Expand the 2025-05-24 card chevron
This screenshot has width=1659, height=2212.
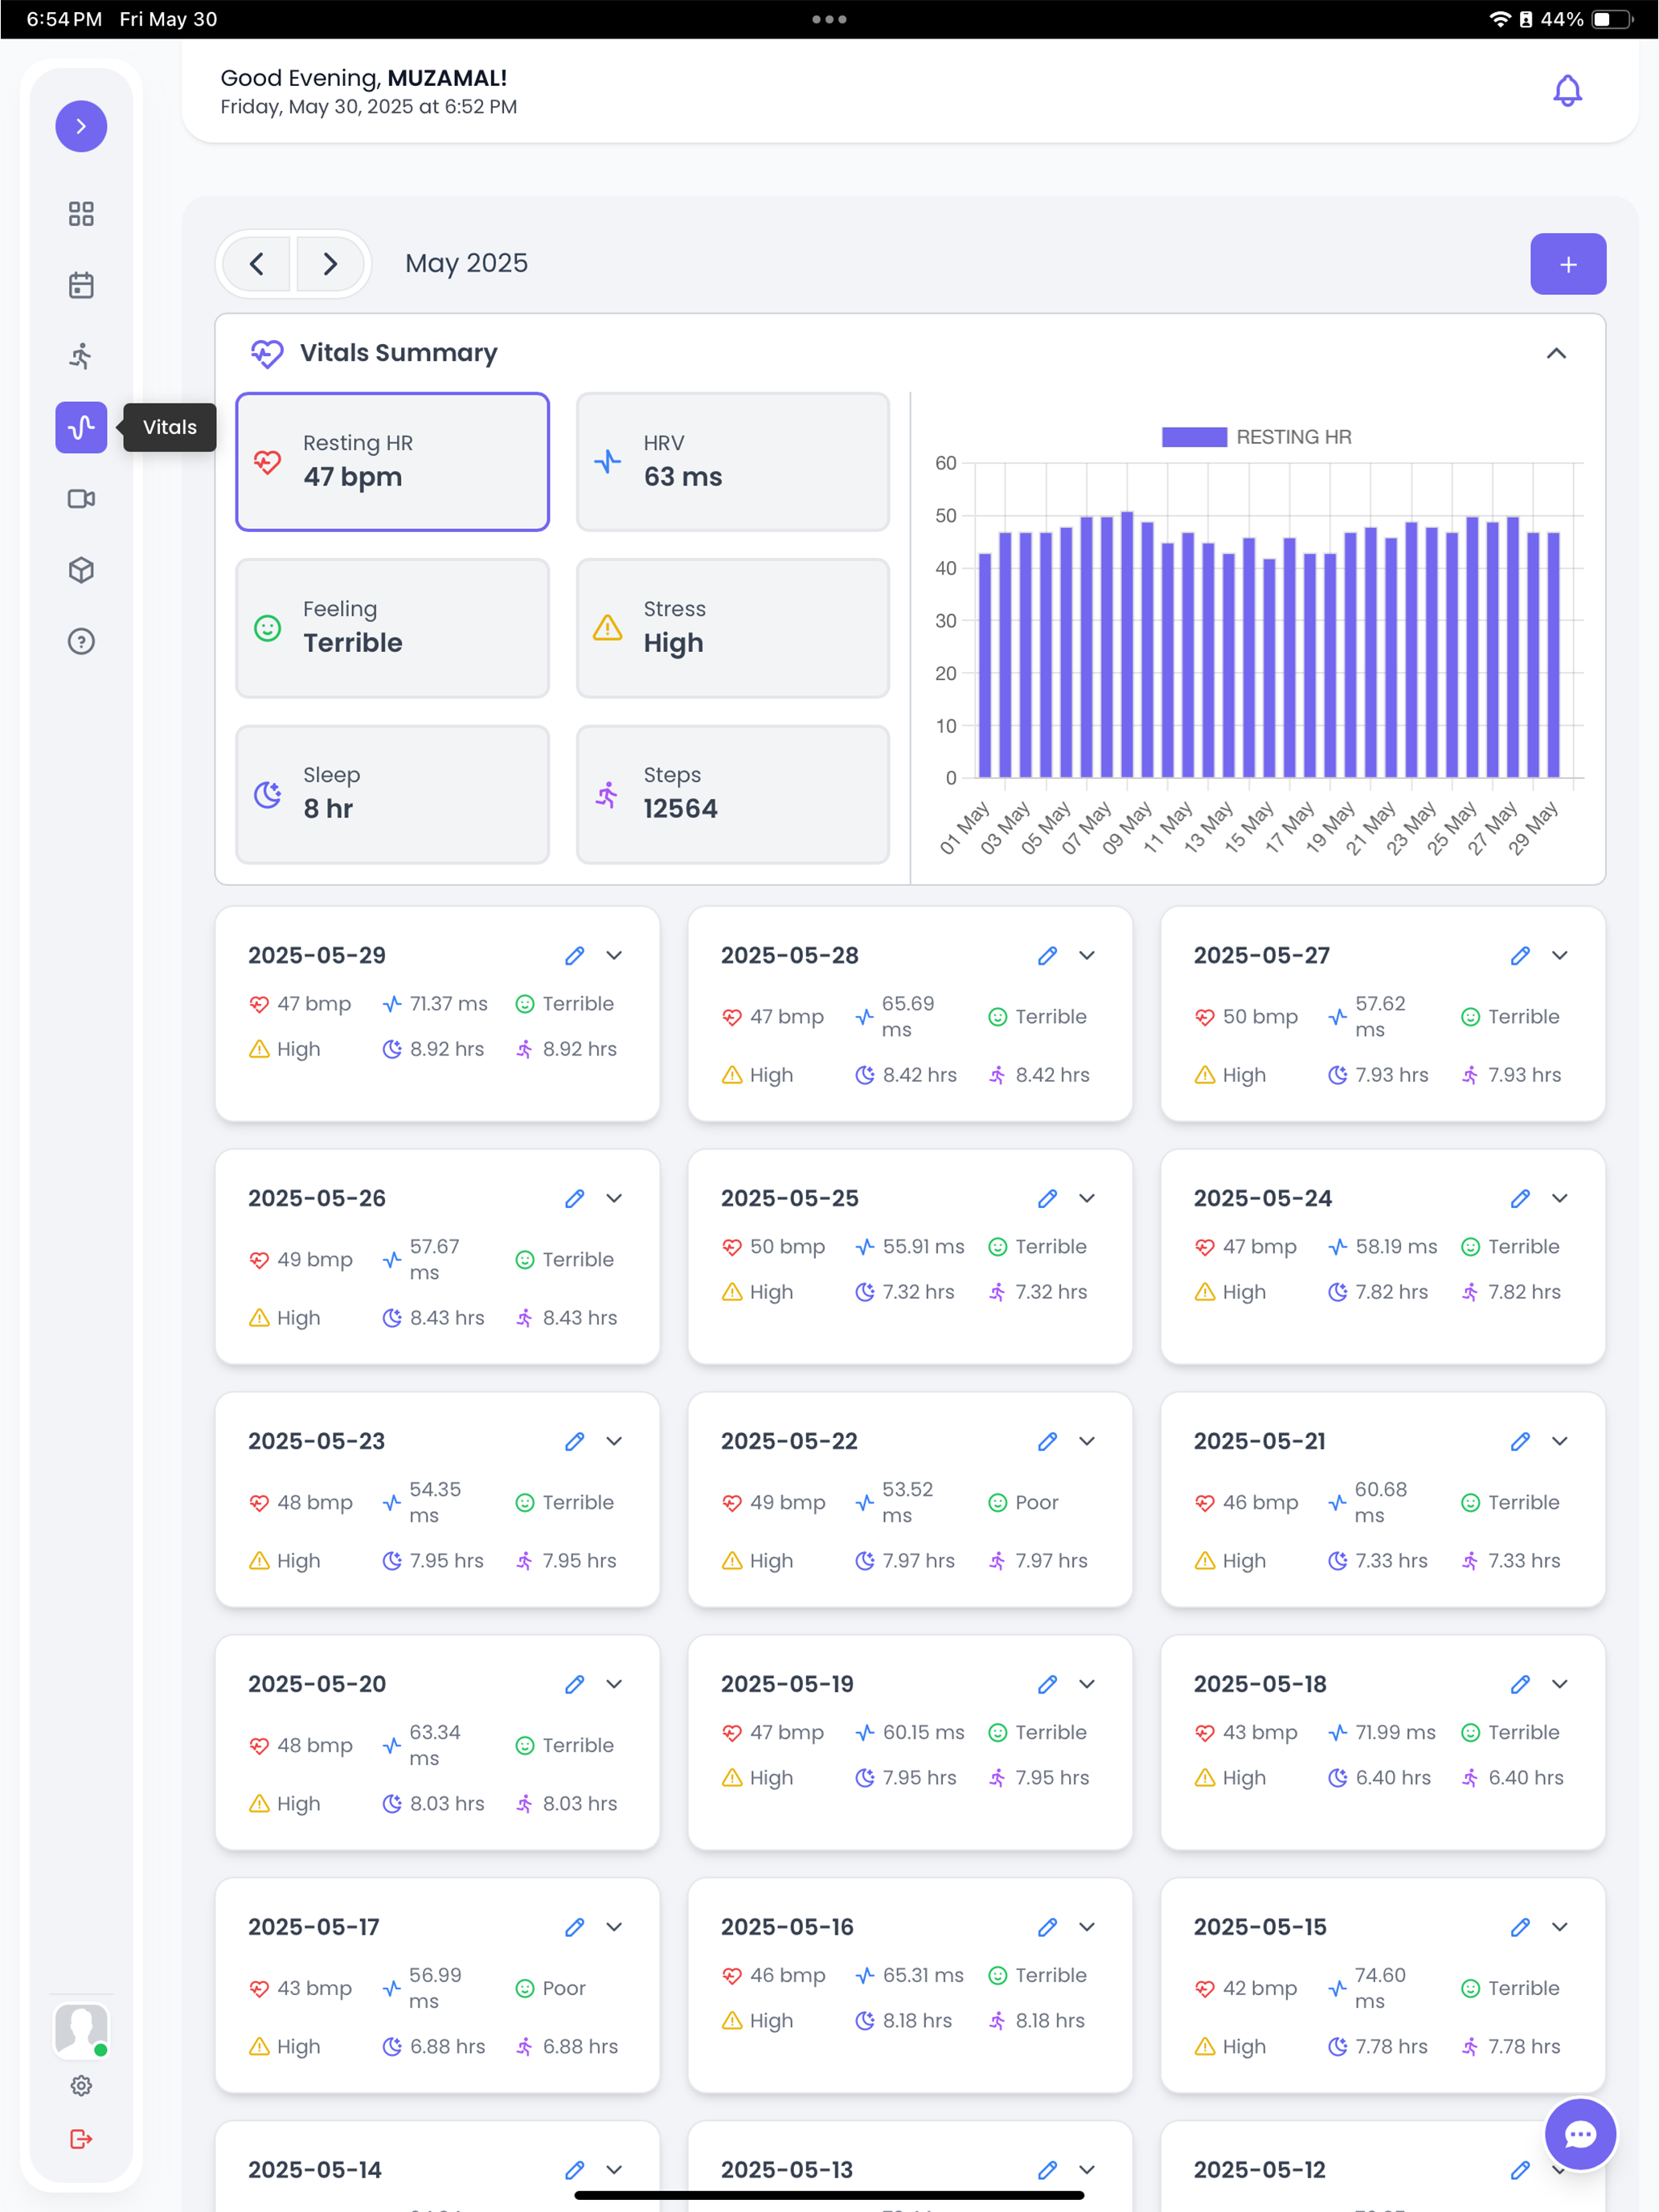pyautogui.click(x=1560, y=1198)
